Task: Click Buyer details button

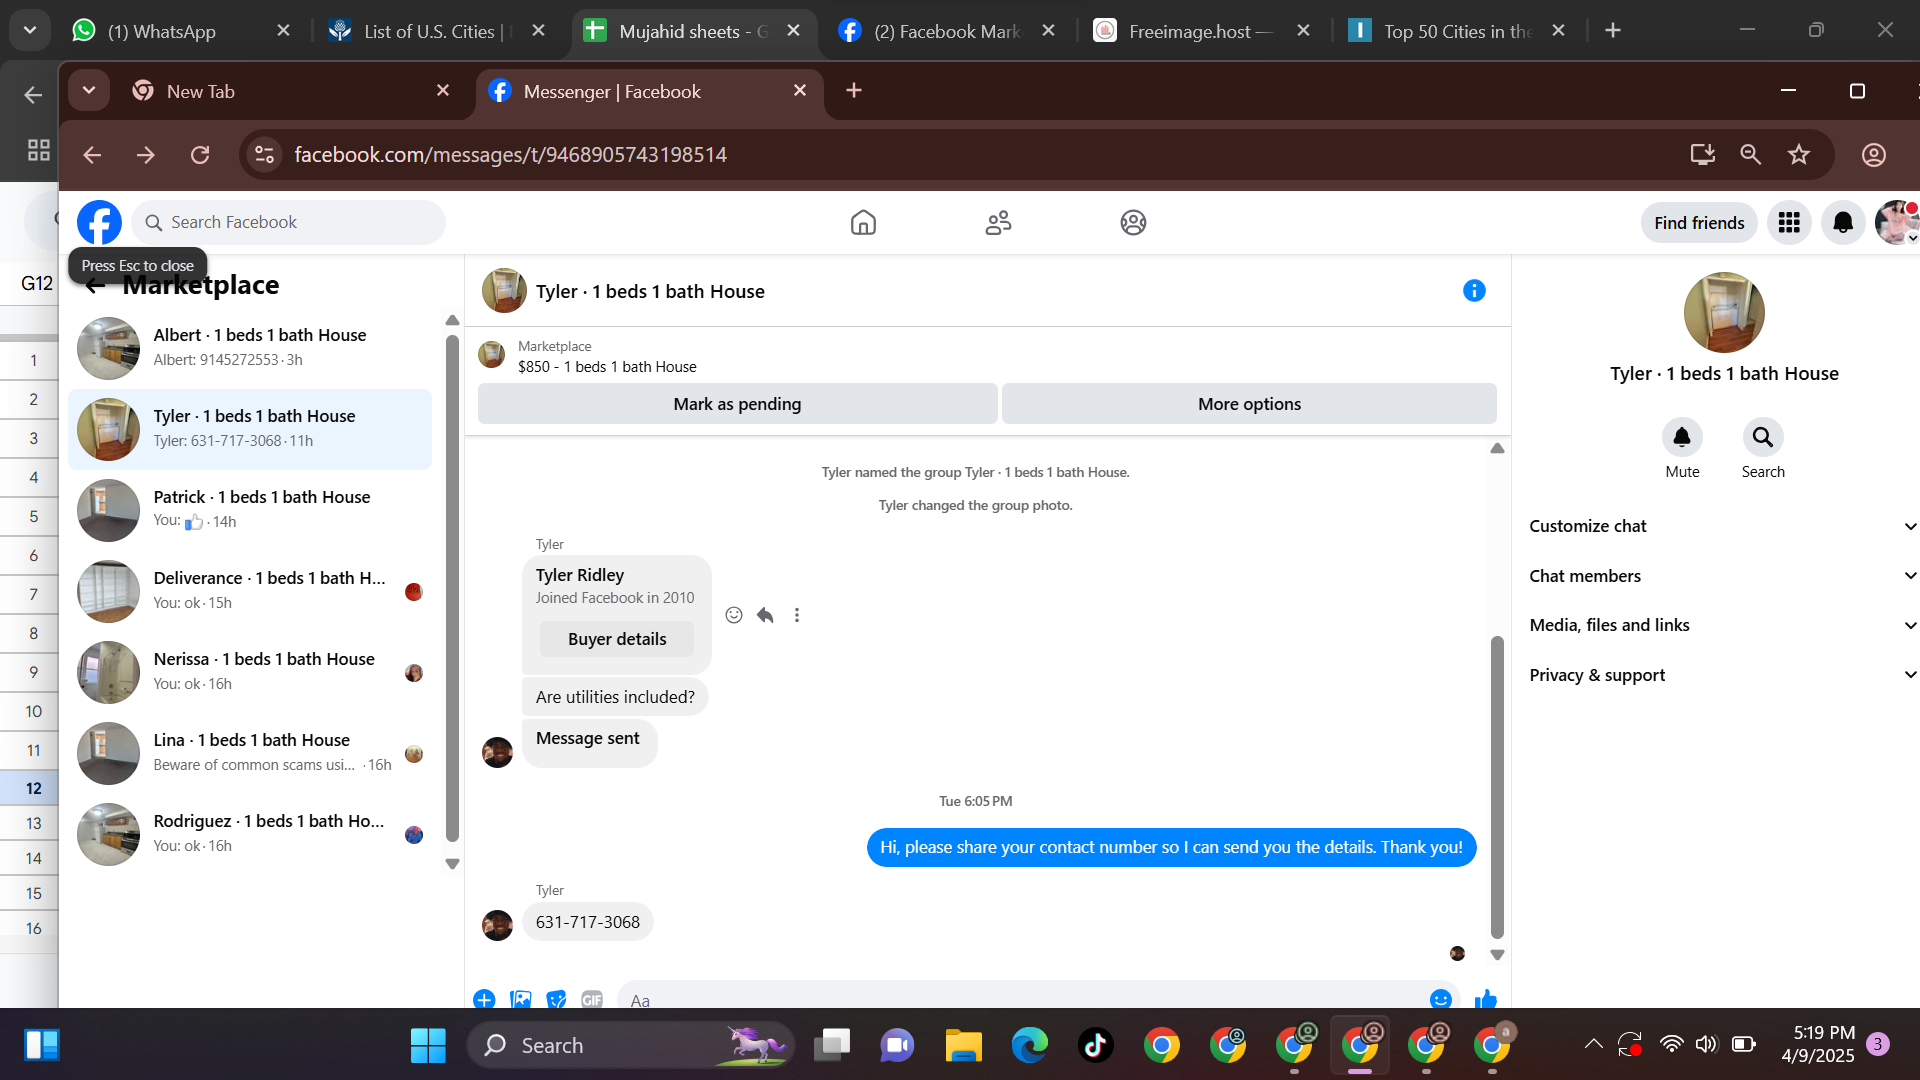Action: [617, 639]
